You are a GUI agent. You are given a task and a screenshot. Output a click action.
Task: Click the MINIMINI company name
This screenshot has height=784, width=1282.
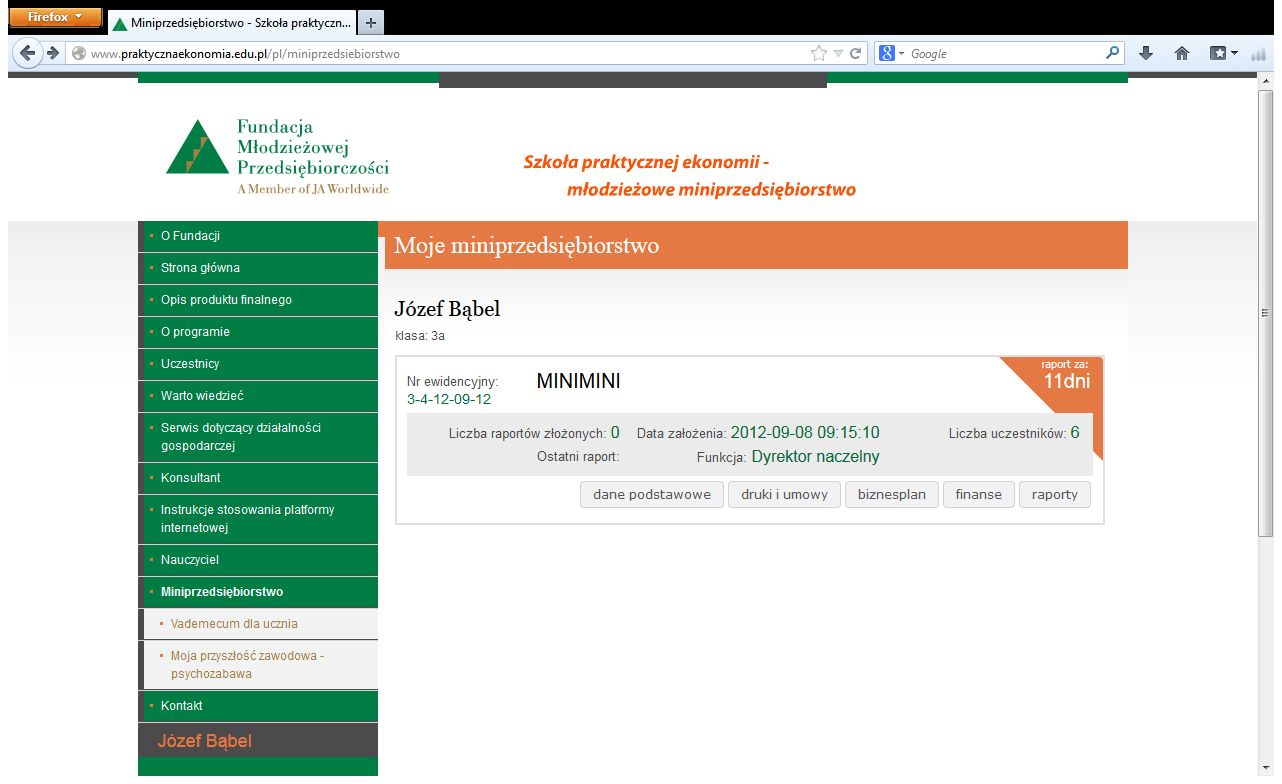pos(579,381)
